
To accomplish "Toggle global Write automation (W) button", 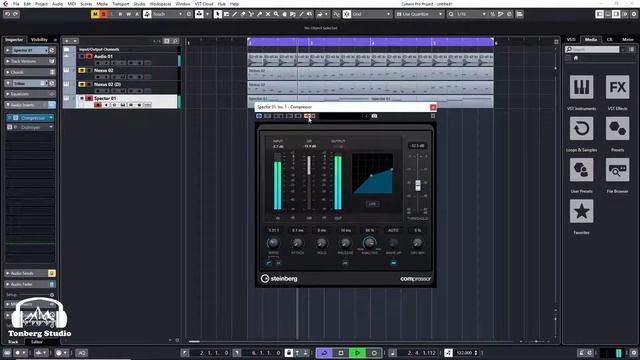I will (x=129, y=14).
